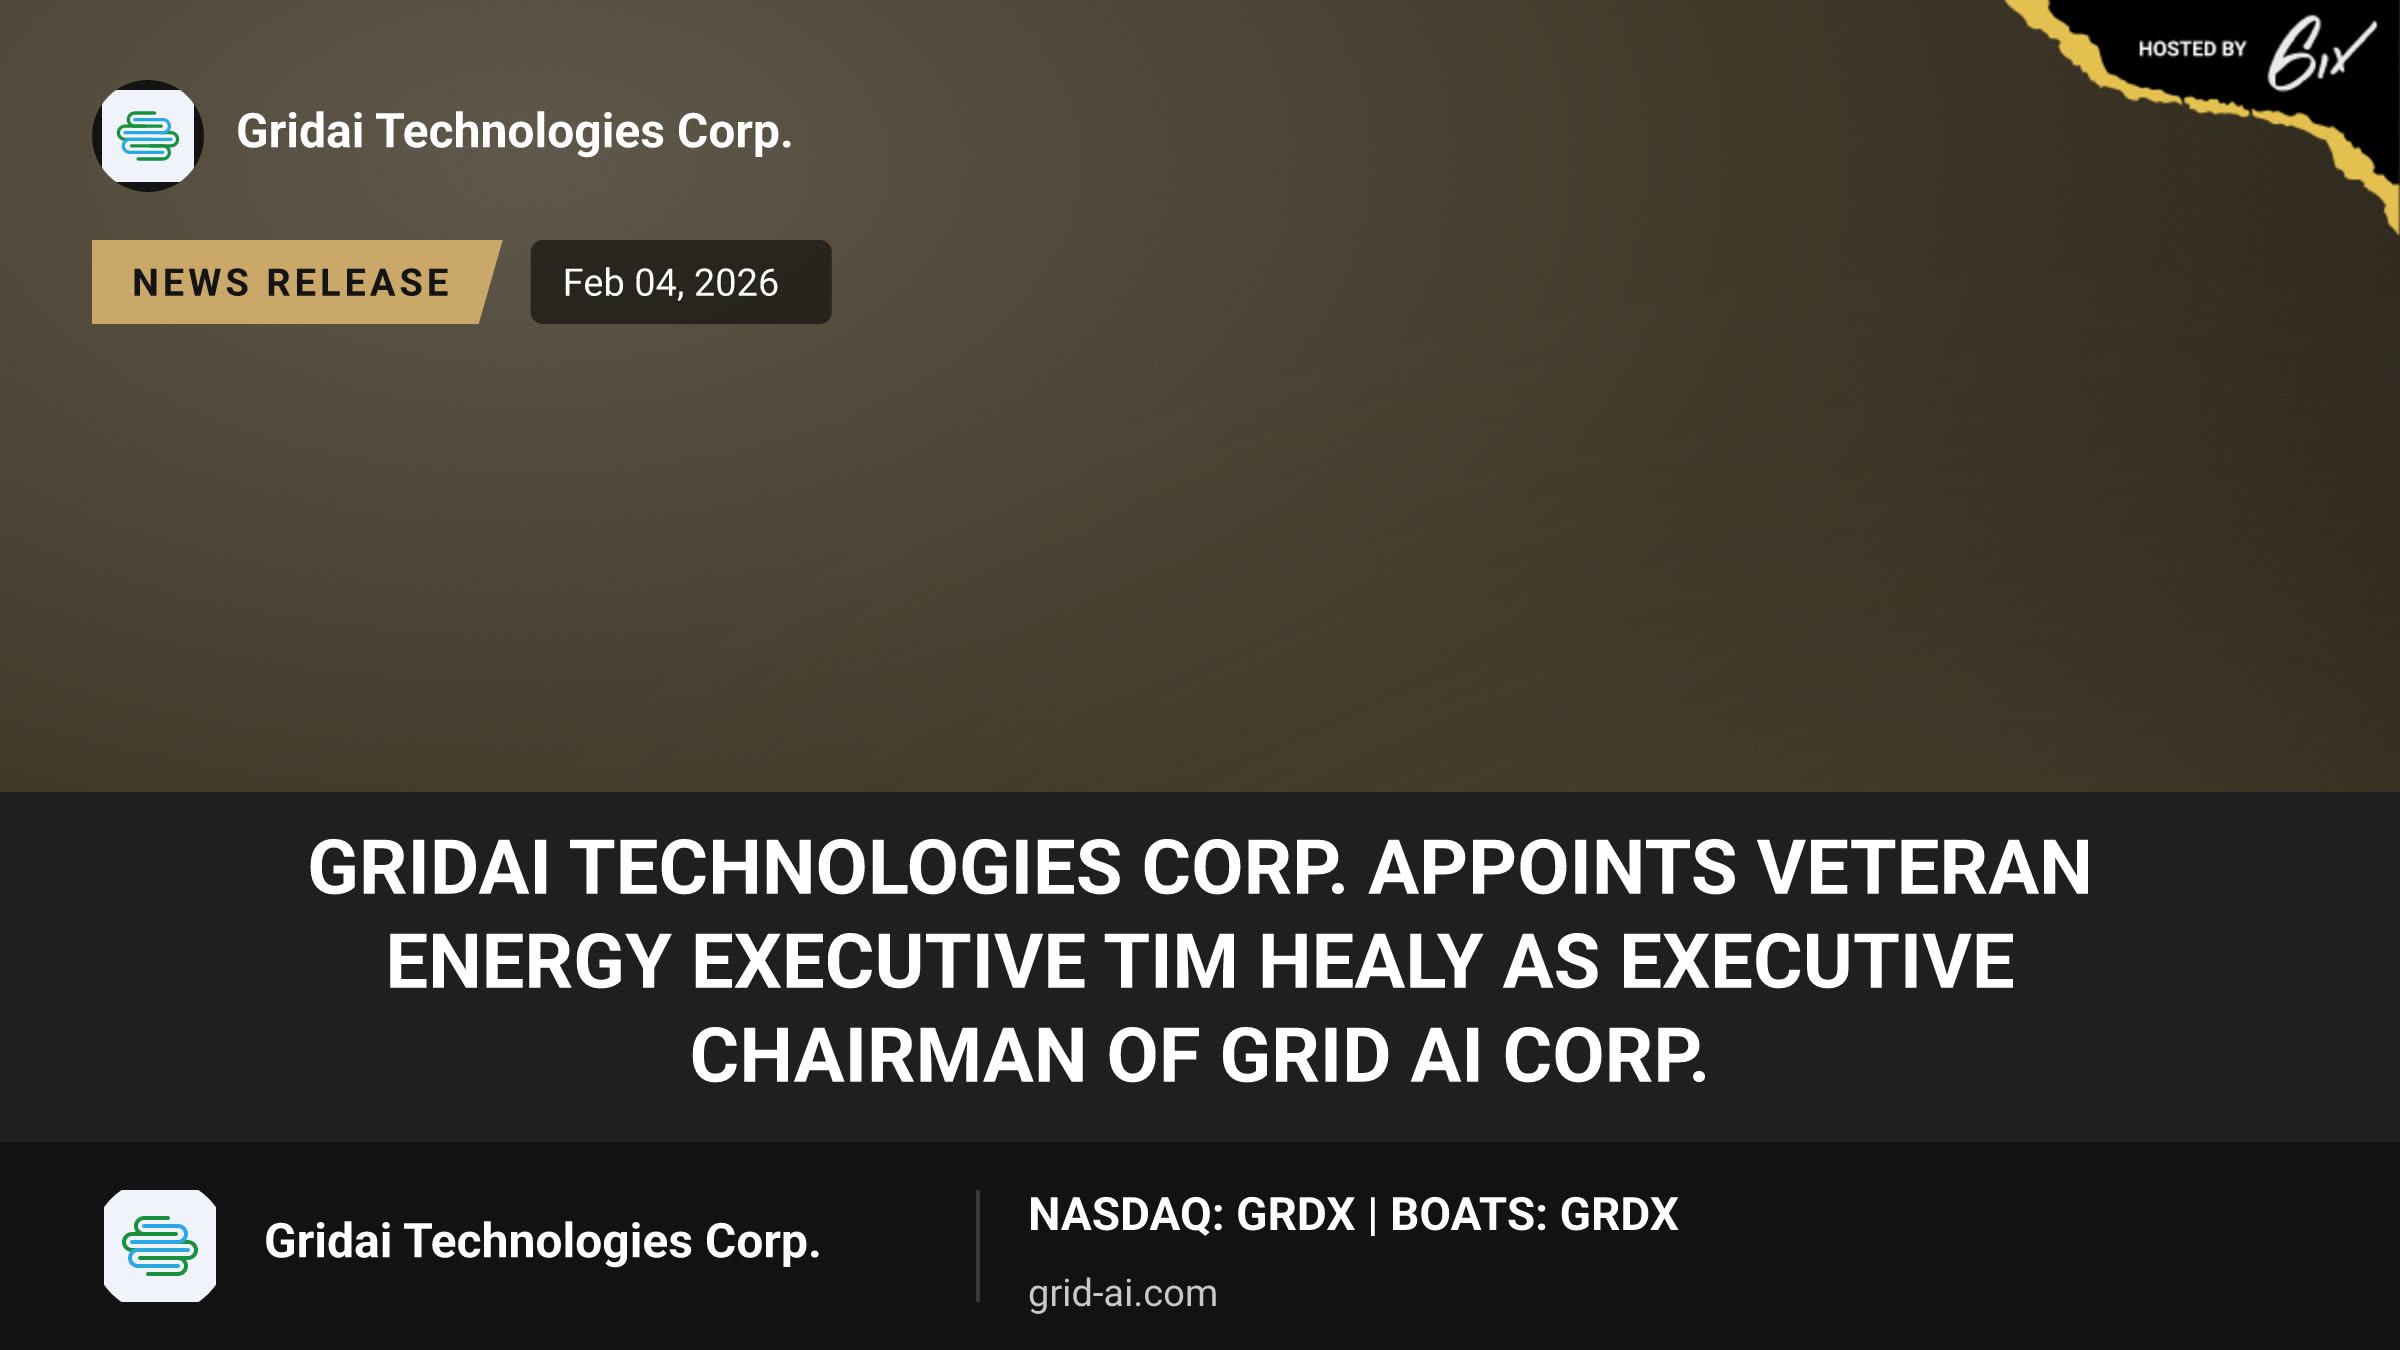Click the NASDAQ: GRDX ticker text
Viewport: 2400px width, 1350px height.
(x=1191, y=1215)
